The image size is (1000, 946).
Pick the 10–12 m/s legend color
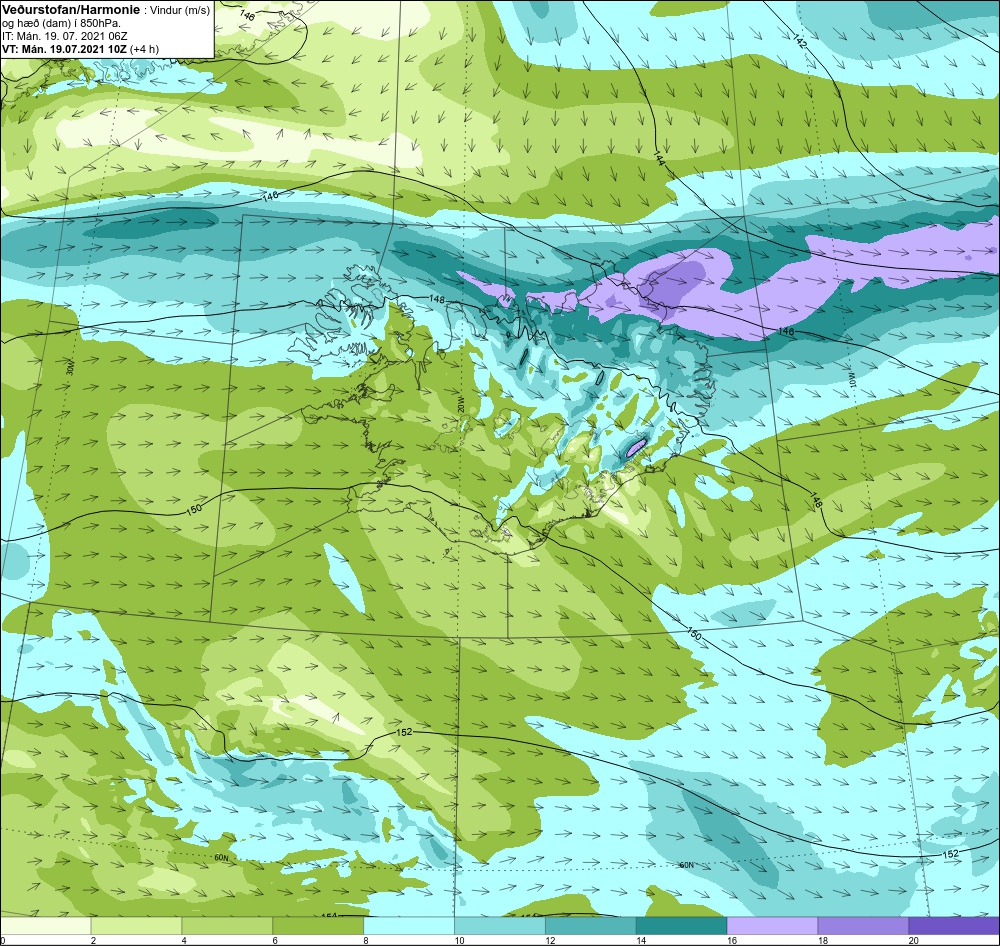(x=500, y=926)
